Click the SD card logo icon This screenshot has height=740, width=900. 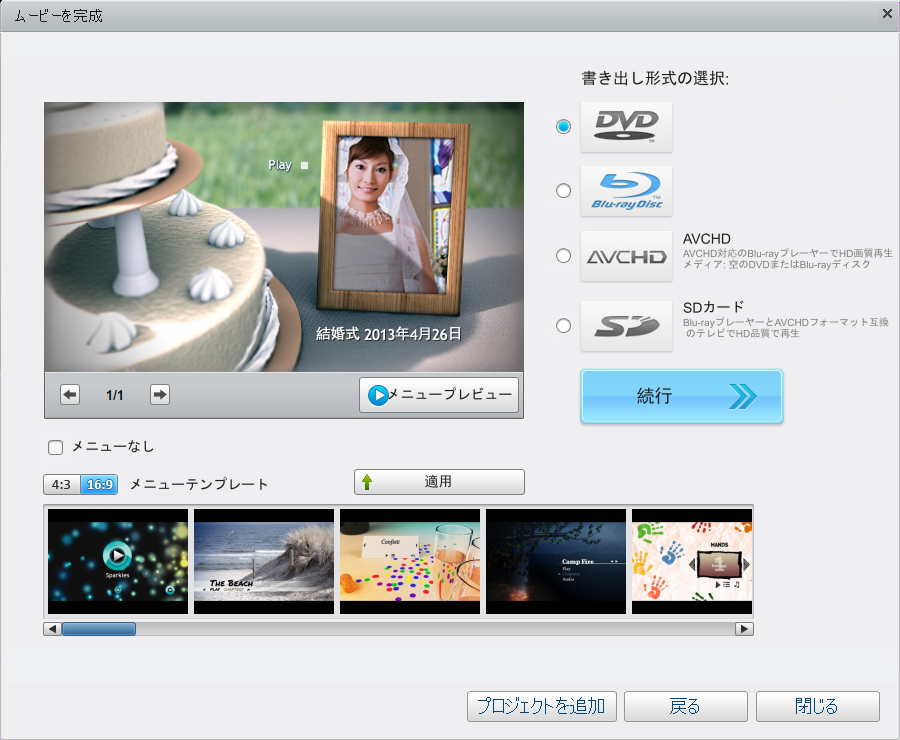[626, 325]
